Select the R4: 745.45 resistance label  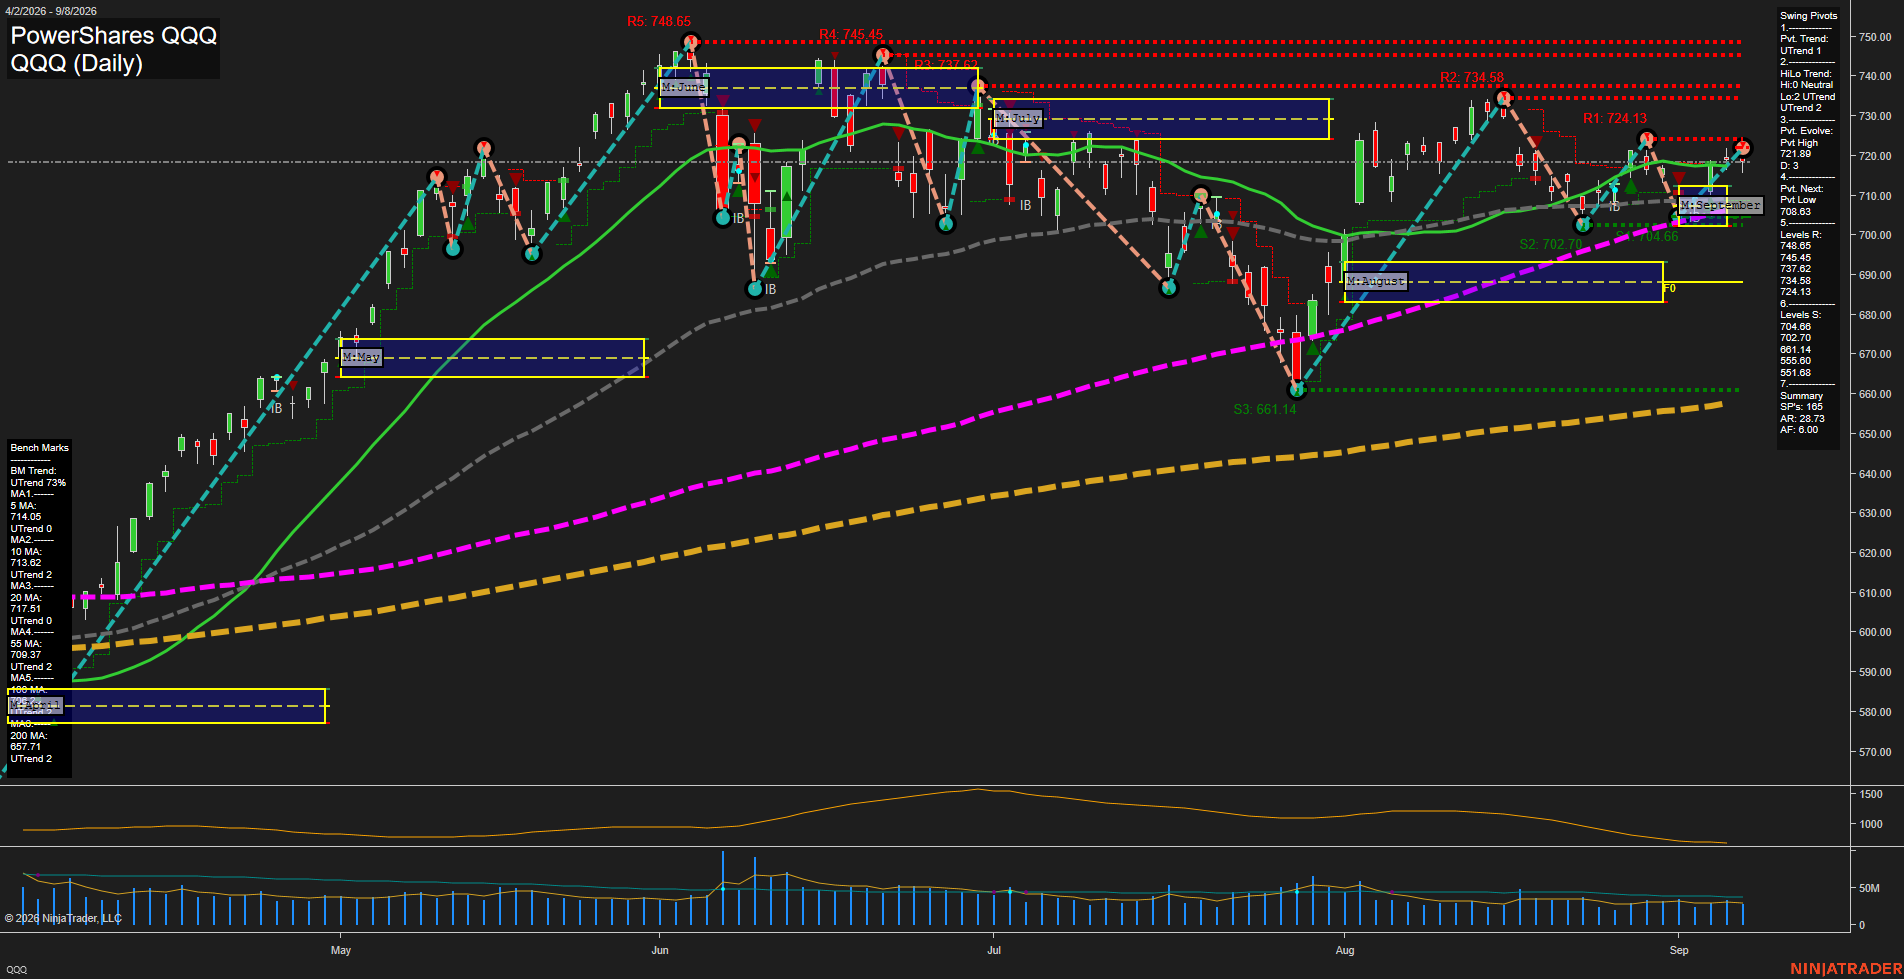850,35
